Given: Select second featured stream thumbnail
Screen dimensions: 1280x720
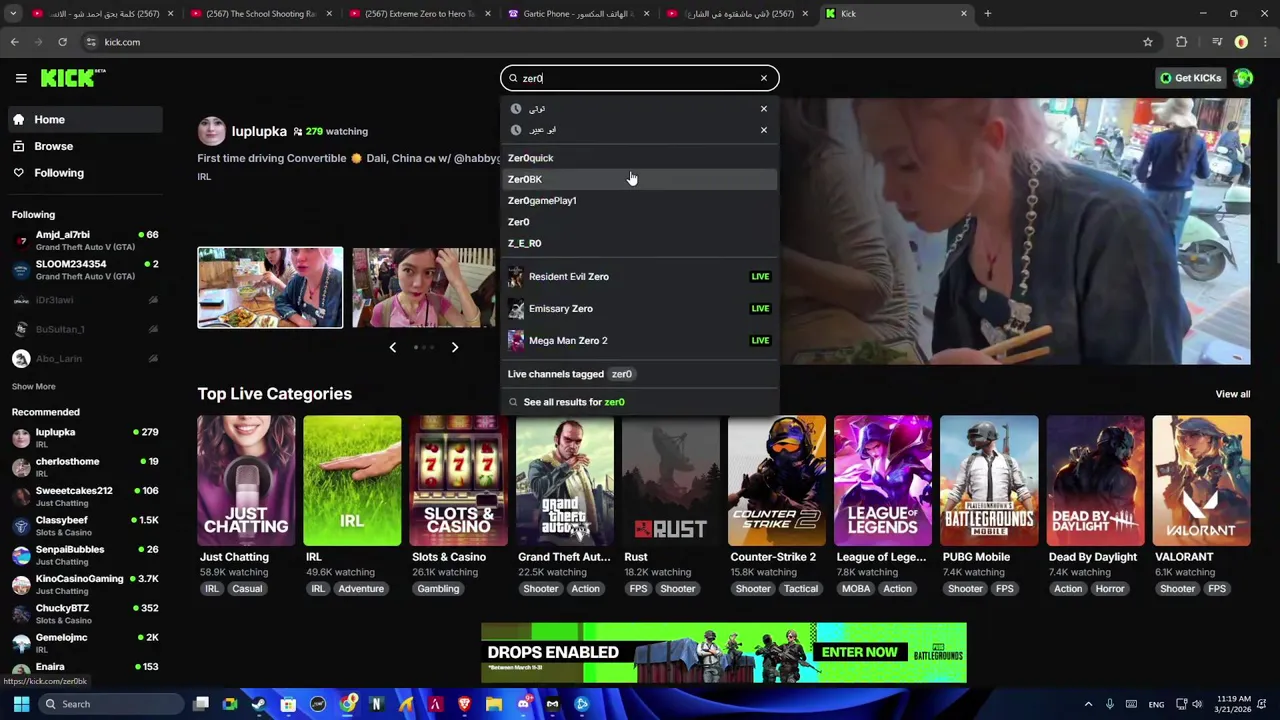Looking at the screenshot, I should 423,288.
